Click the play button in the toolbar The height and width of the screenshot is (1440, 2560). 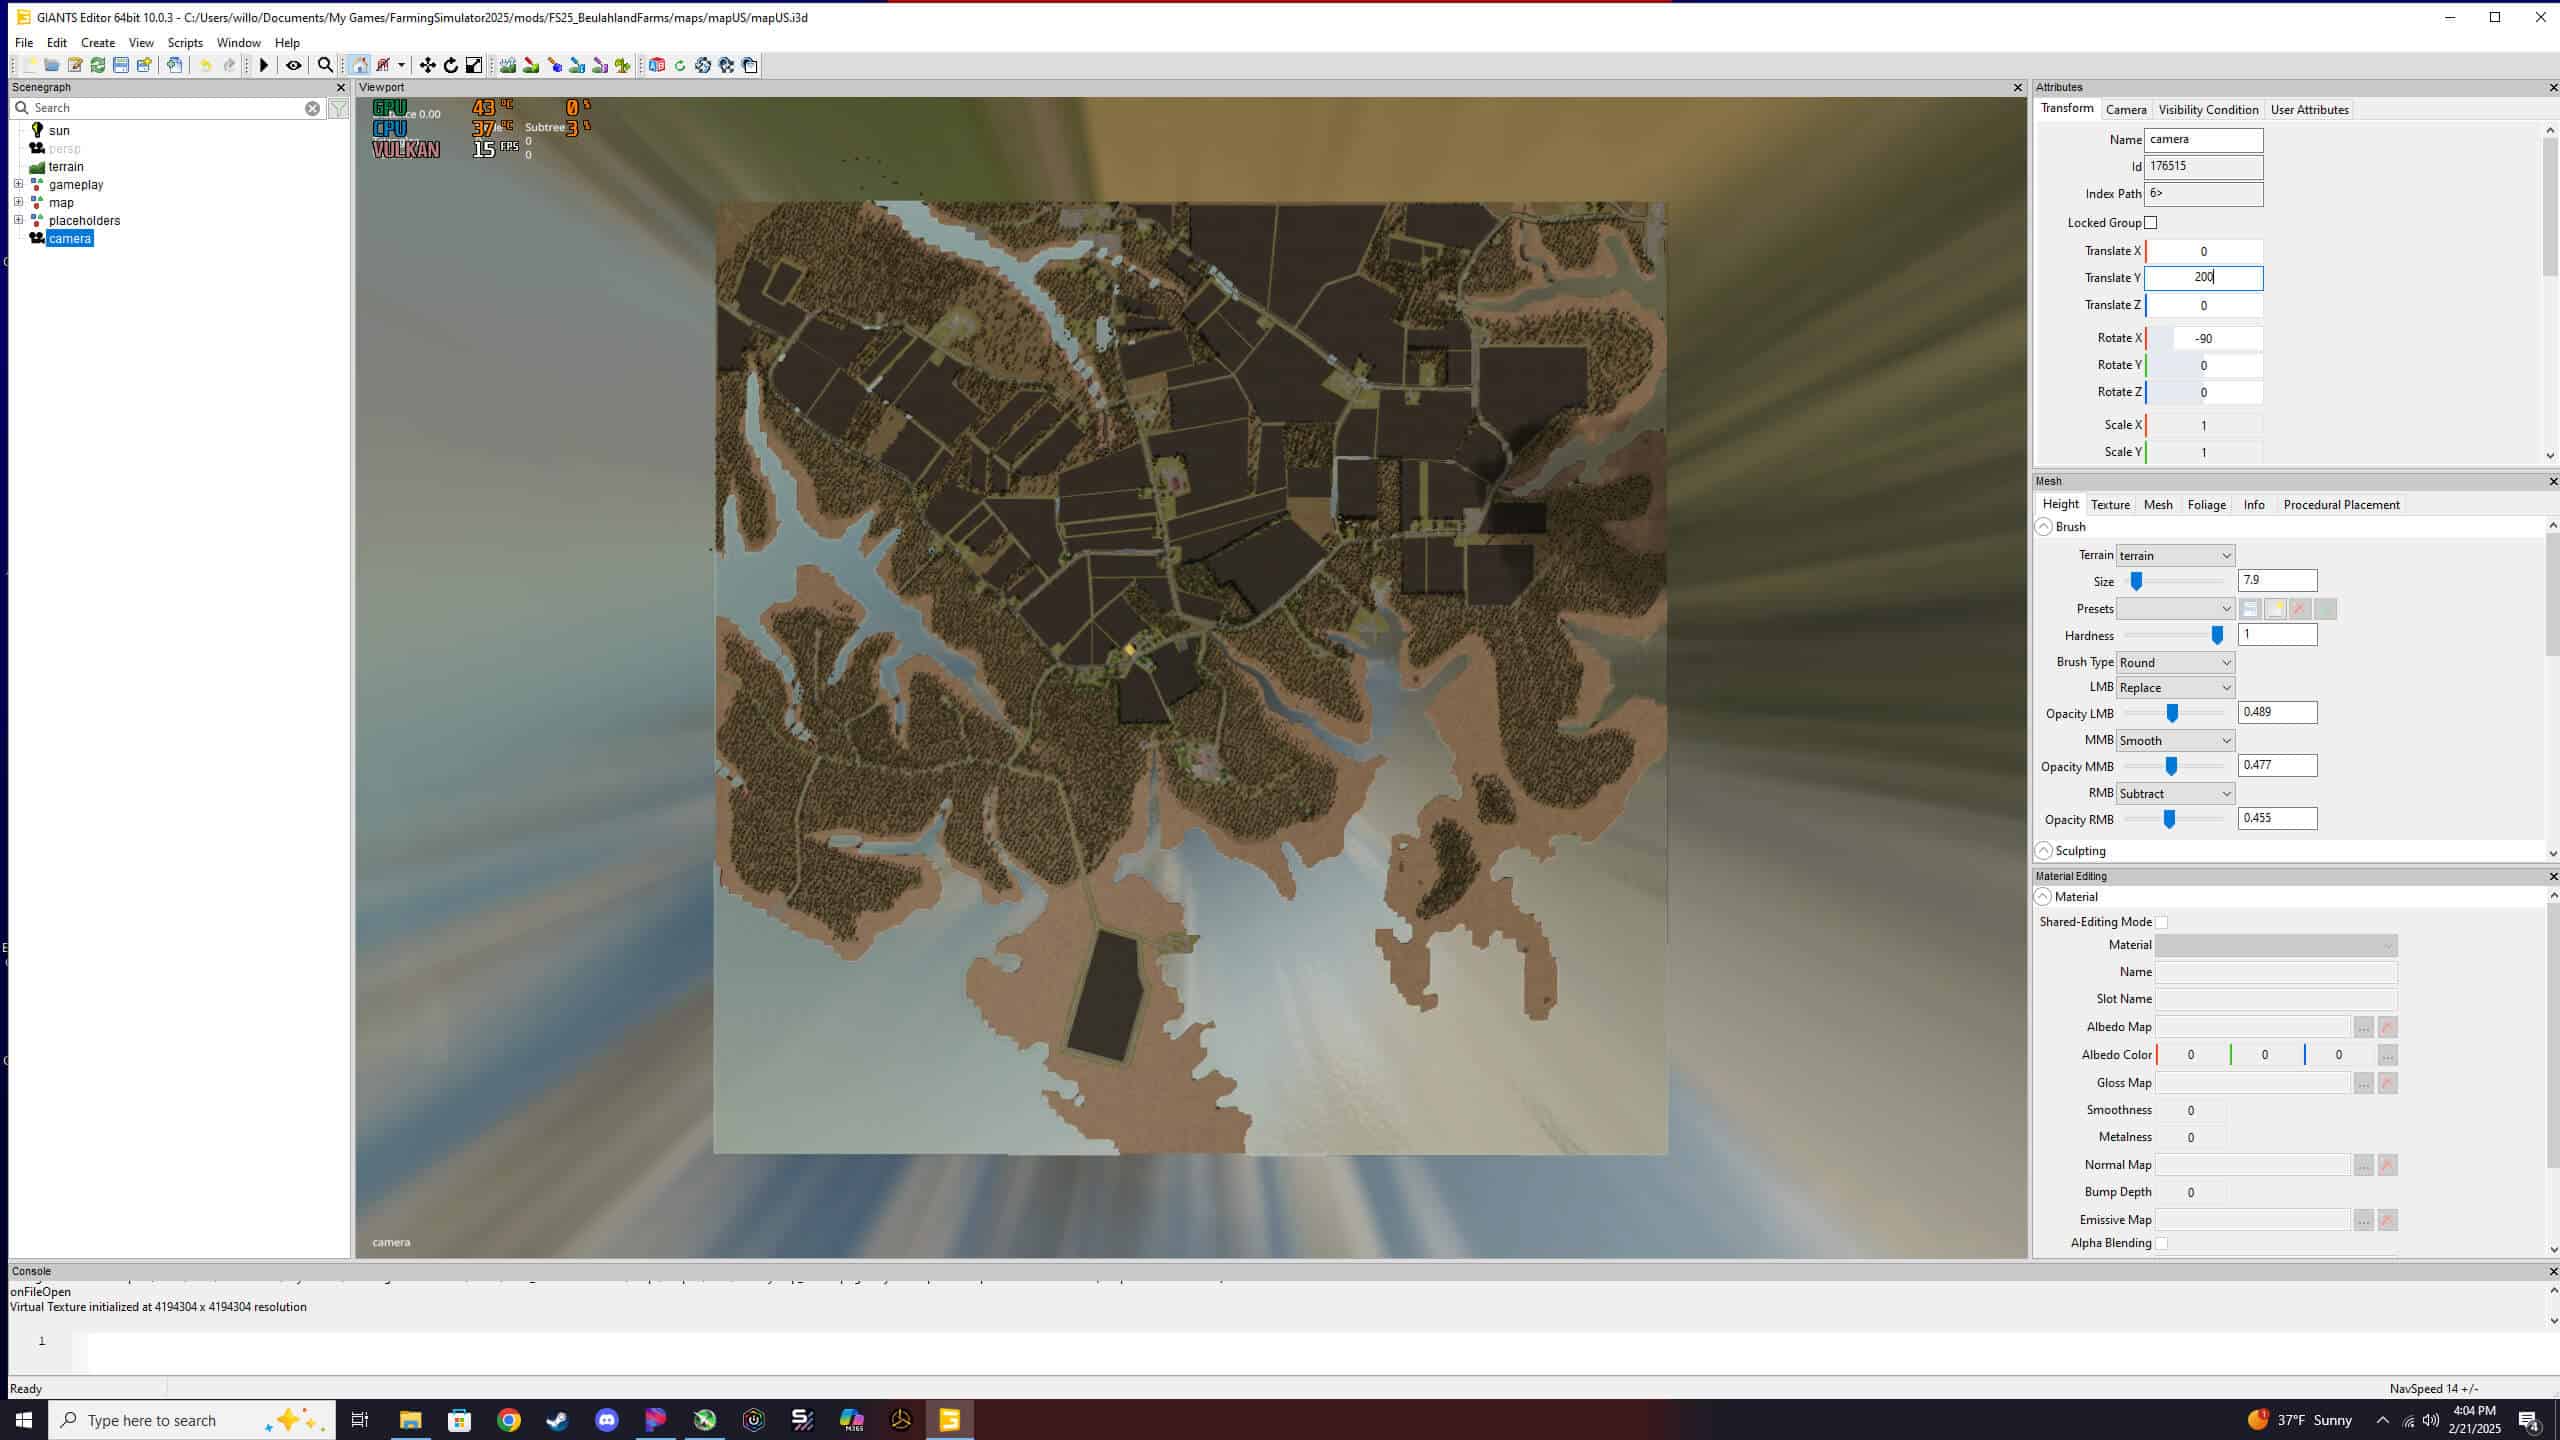click(264, 66)
